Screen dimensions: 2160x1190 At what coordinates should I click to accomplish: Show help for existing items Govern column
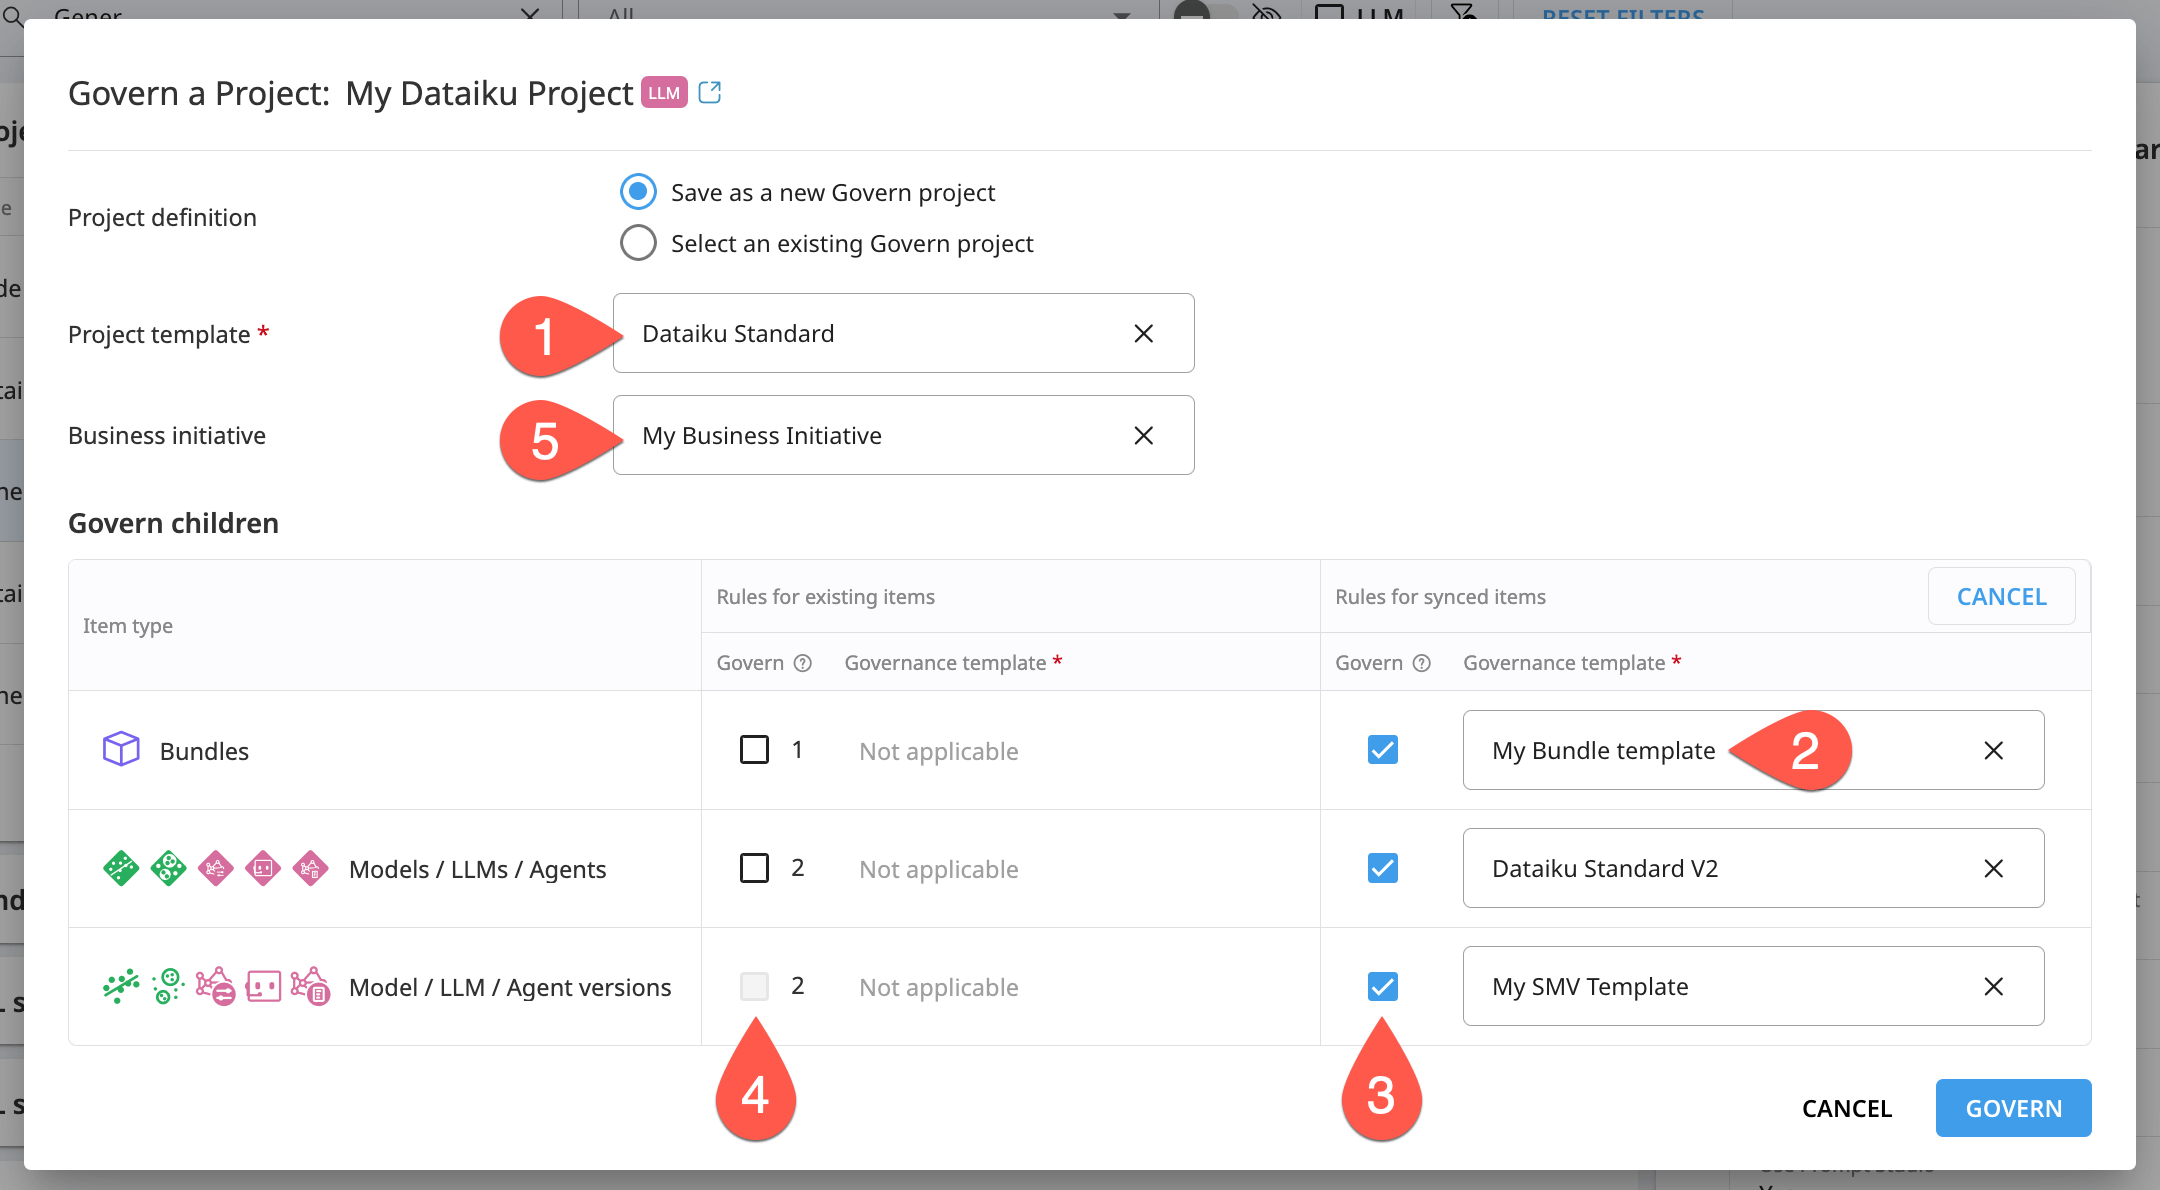[802, 663]
